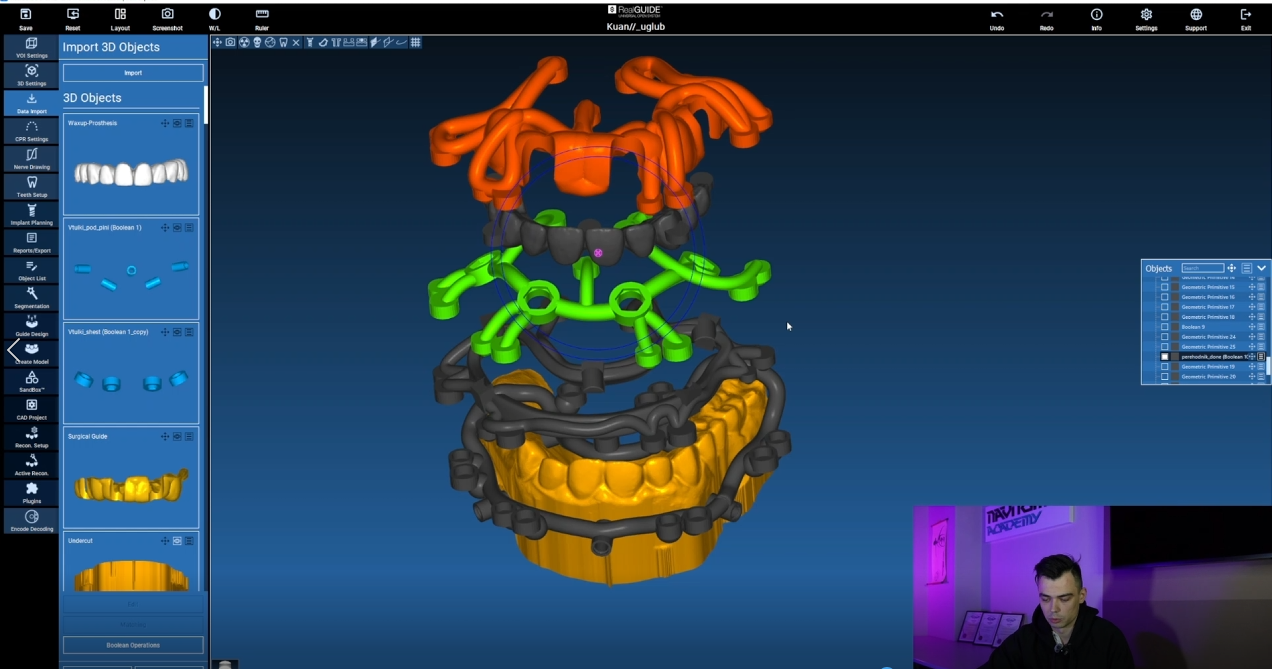Viewport: 1272px width, 669px height.
Task: Open VOI Settings in the sidebar
Action: point(31,48)
